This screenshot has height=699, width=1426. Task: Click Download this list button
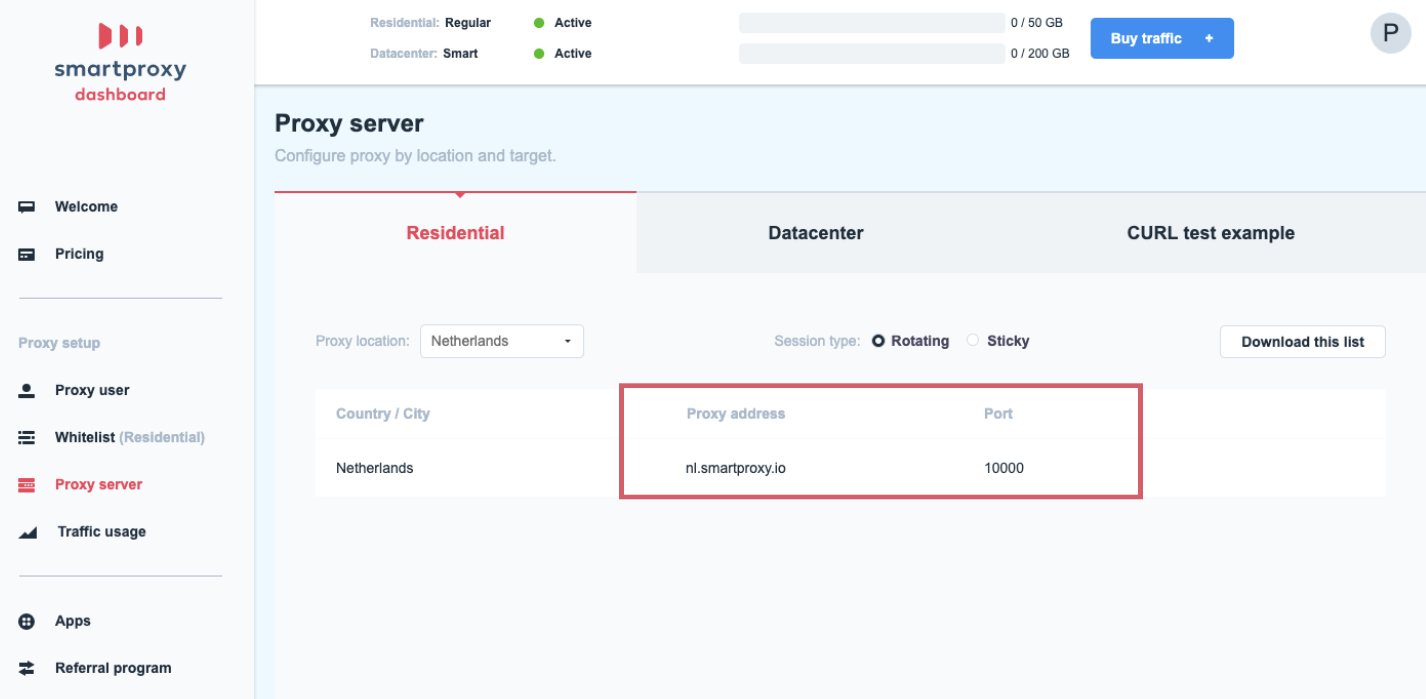[x=1303, y=342]
